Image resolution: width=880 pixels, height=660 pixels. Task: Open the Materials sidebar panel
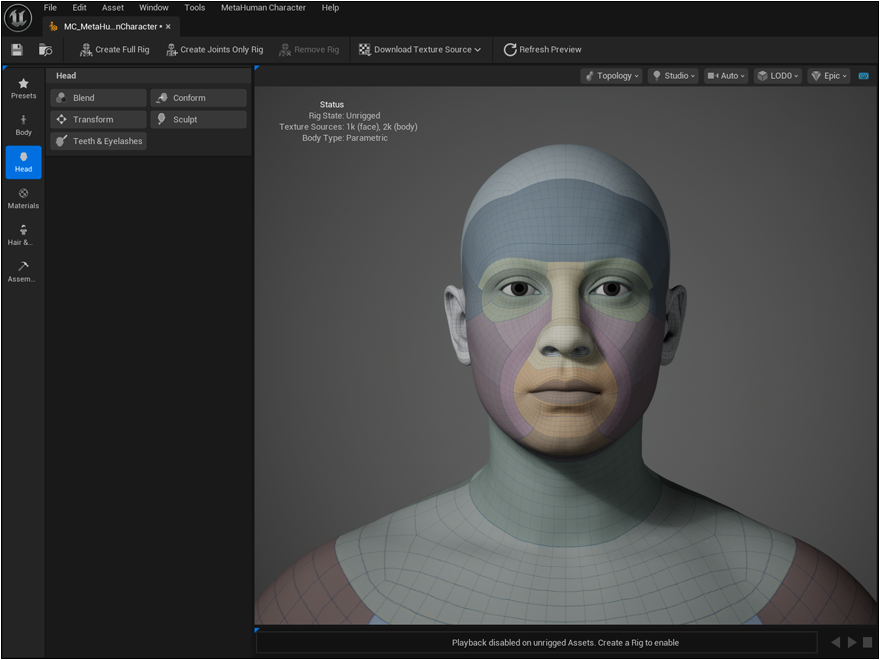24,199
